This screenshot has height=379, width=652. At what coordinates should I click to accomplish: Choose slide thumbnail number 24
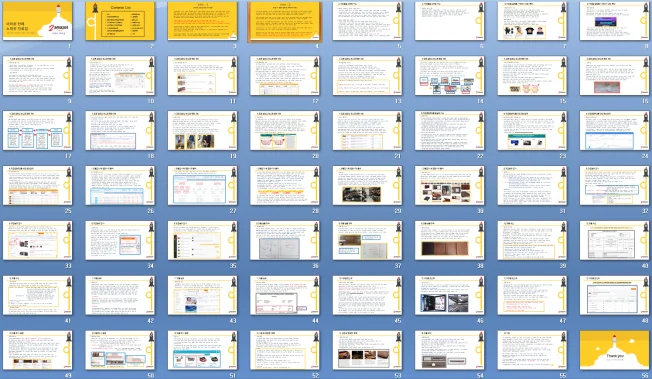(x=615, y=131)
